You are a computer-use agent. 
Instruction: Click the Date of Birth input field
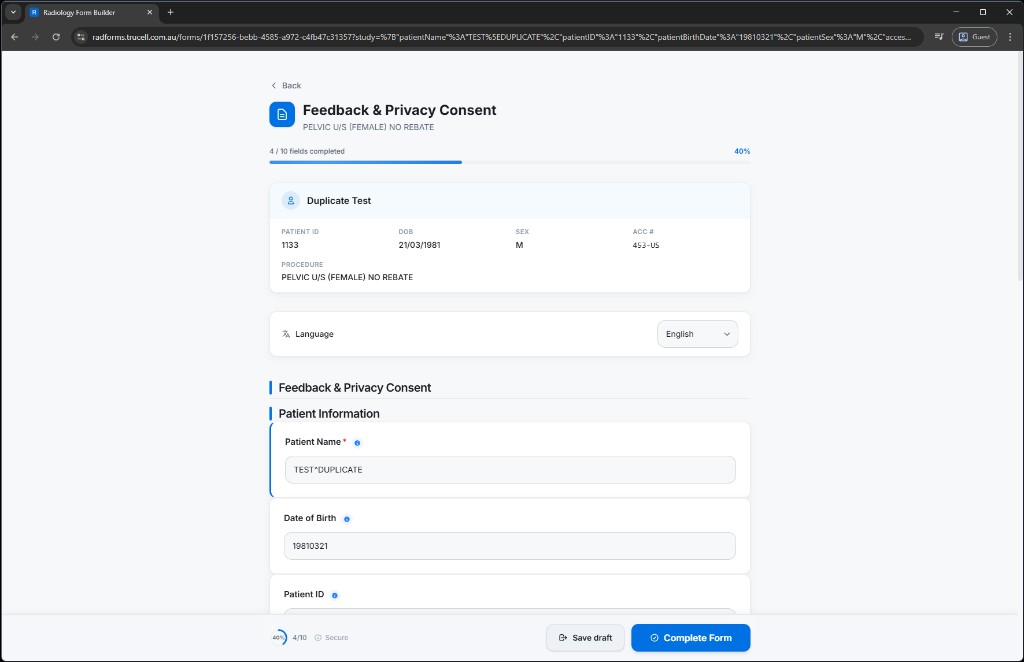(510, 546)
